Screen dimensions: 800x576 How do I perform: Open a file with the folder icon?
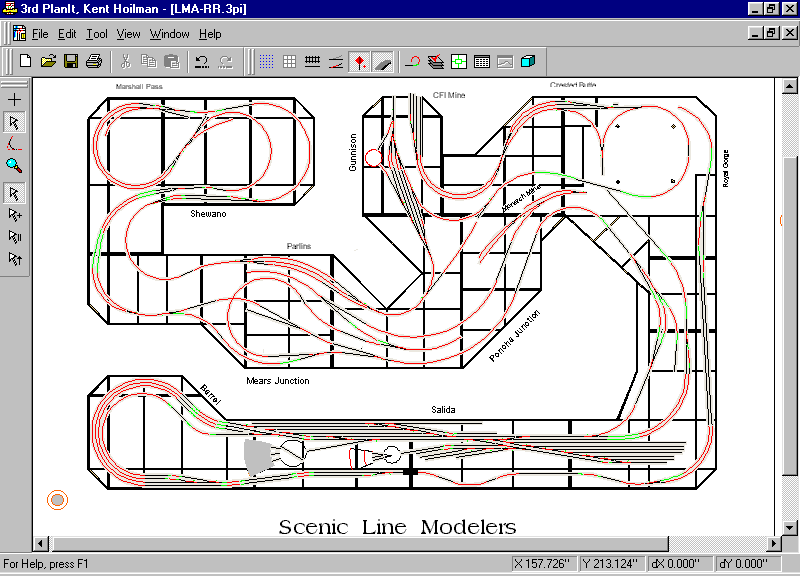pos(48,61)
